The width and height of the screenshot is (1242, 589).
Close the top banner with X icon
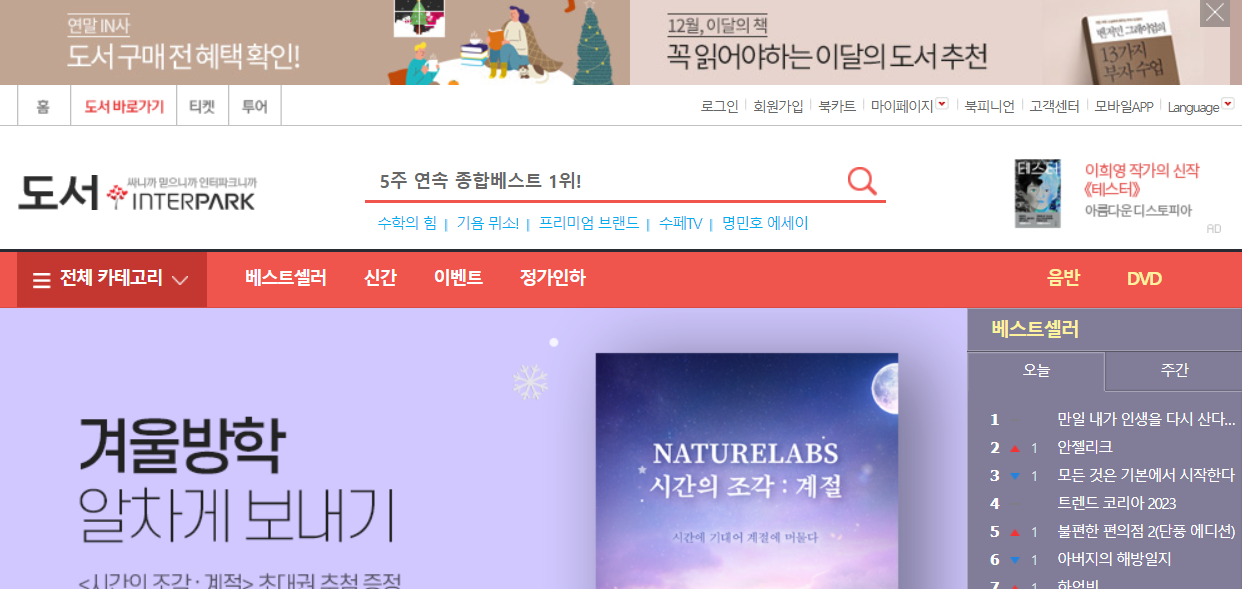click(x=1215, y=13)
